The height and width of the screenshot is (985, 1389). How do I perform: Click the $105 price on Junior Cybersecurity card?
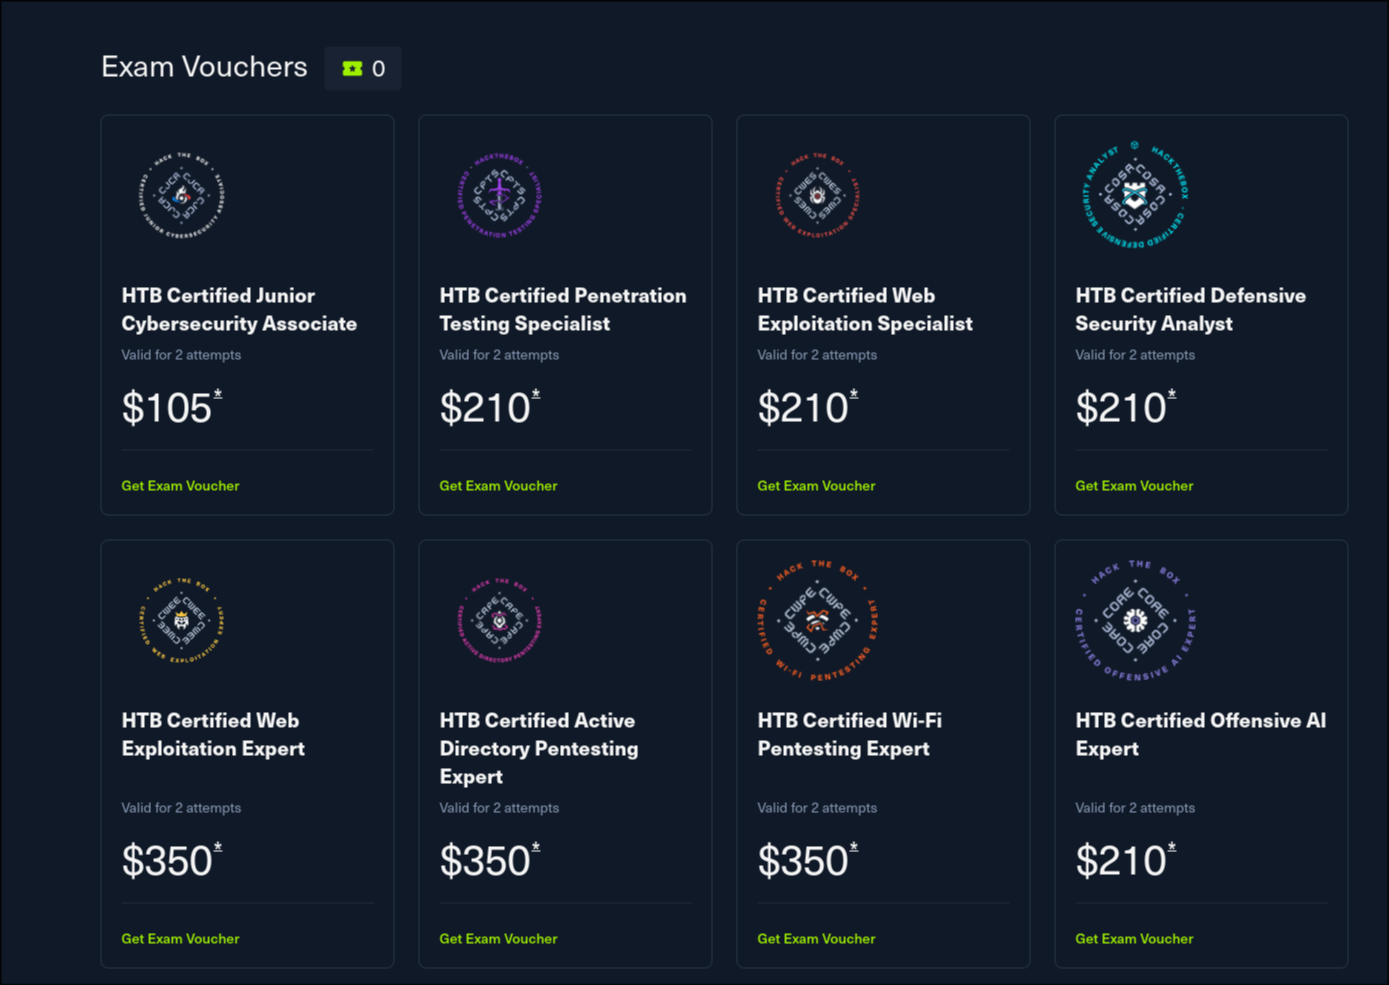coord(171,408)
